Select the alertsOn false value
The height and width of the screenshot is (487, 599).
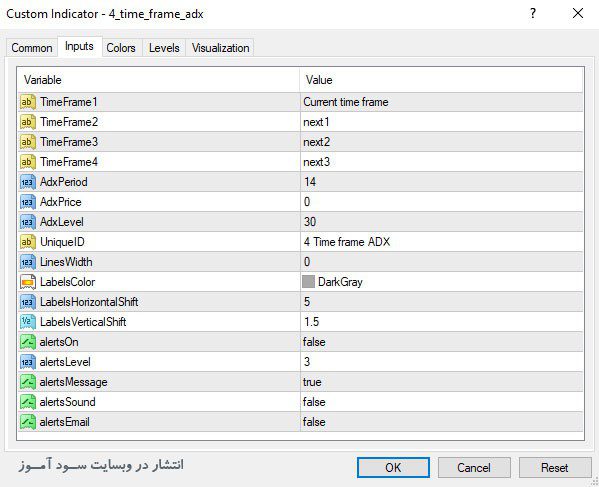tap(442, 342)
